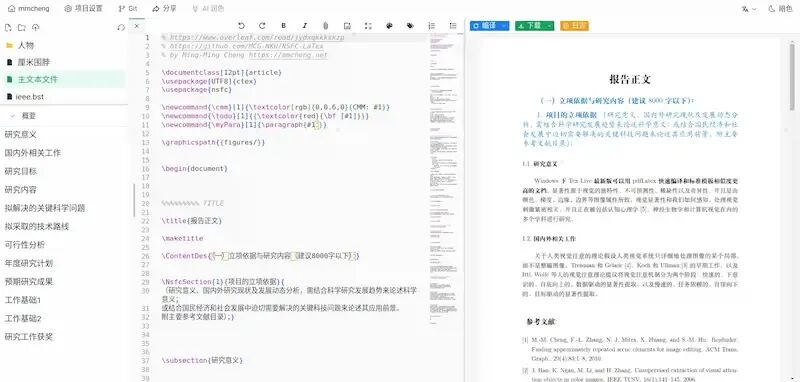Open project settings (项目设置)
Screen dimensions: 800x382
pyautogui.click(x=83, y=9)
